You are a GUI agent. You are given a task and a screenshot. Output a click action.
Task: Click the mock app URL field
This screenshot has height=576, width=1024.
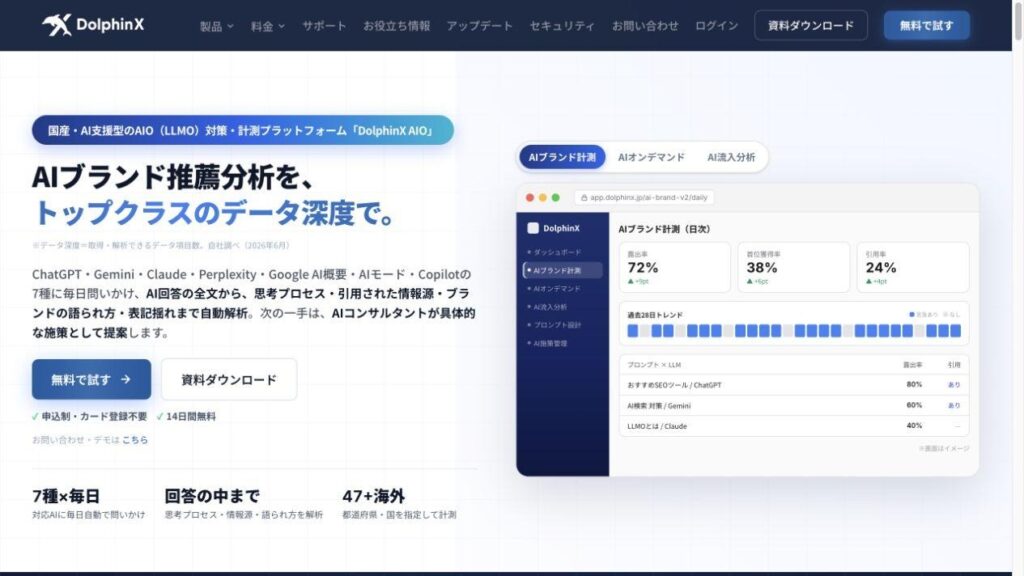tap(644, 197)
